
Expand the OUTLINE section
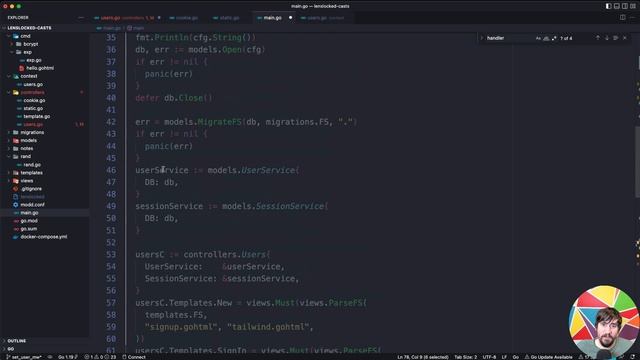tap(45, 341)
